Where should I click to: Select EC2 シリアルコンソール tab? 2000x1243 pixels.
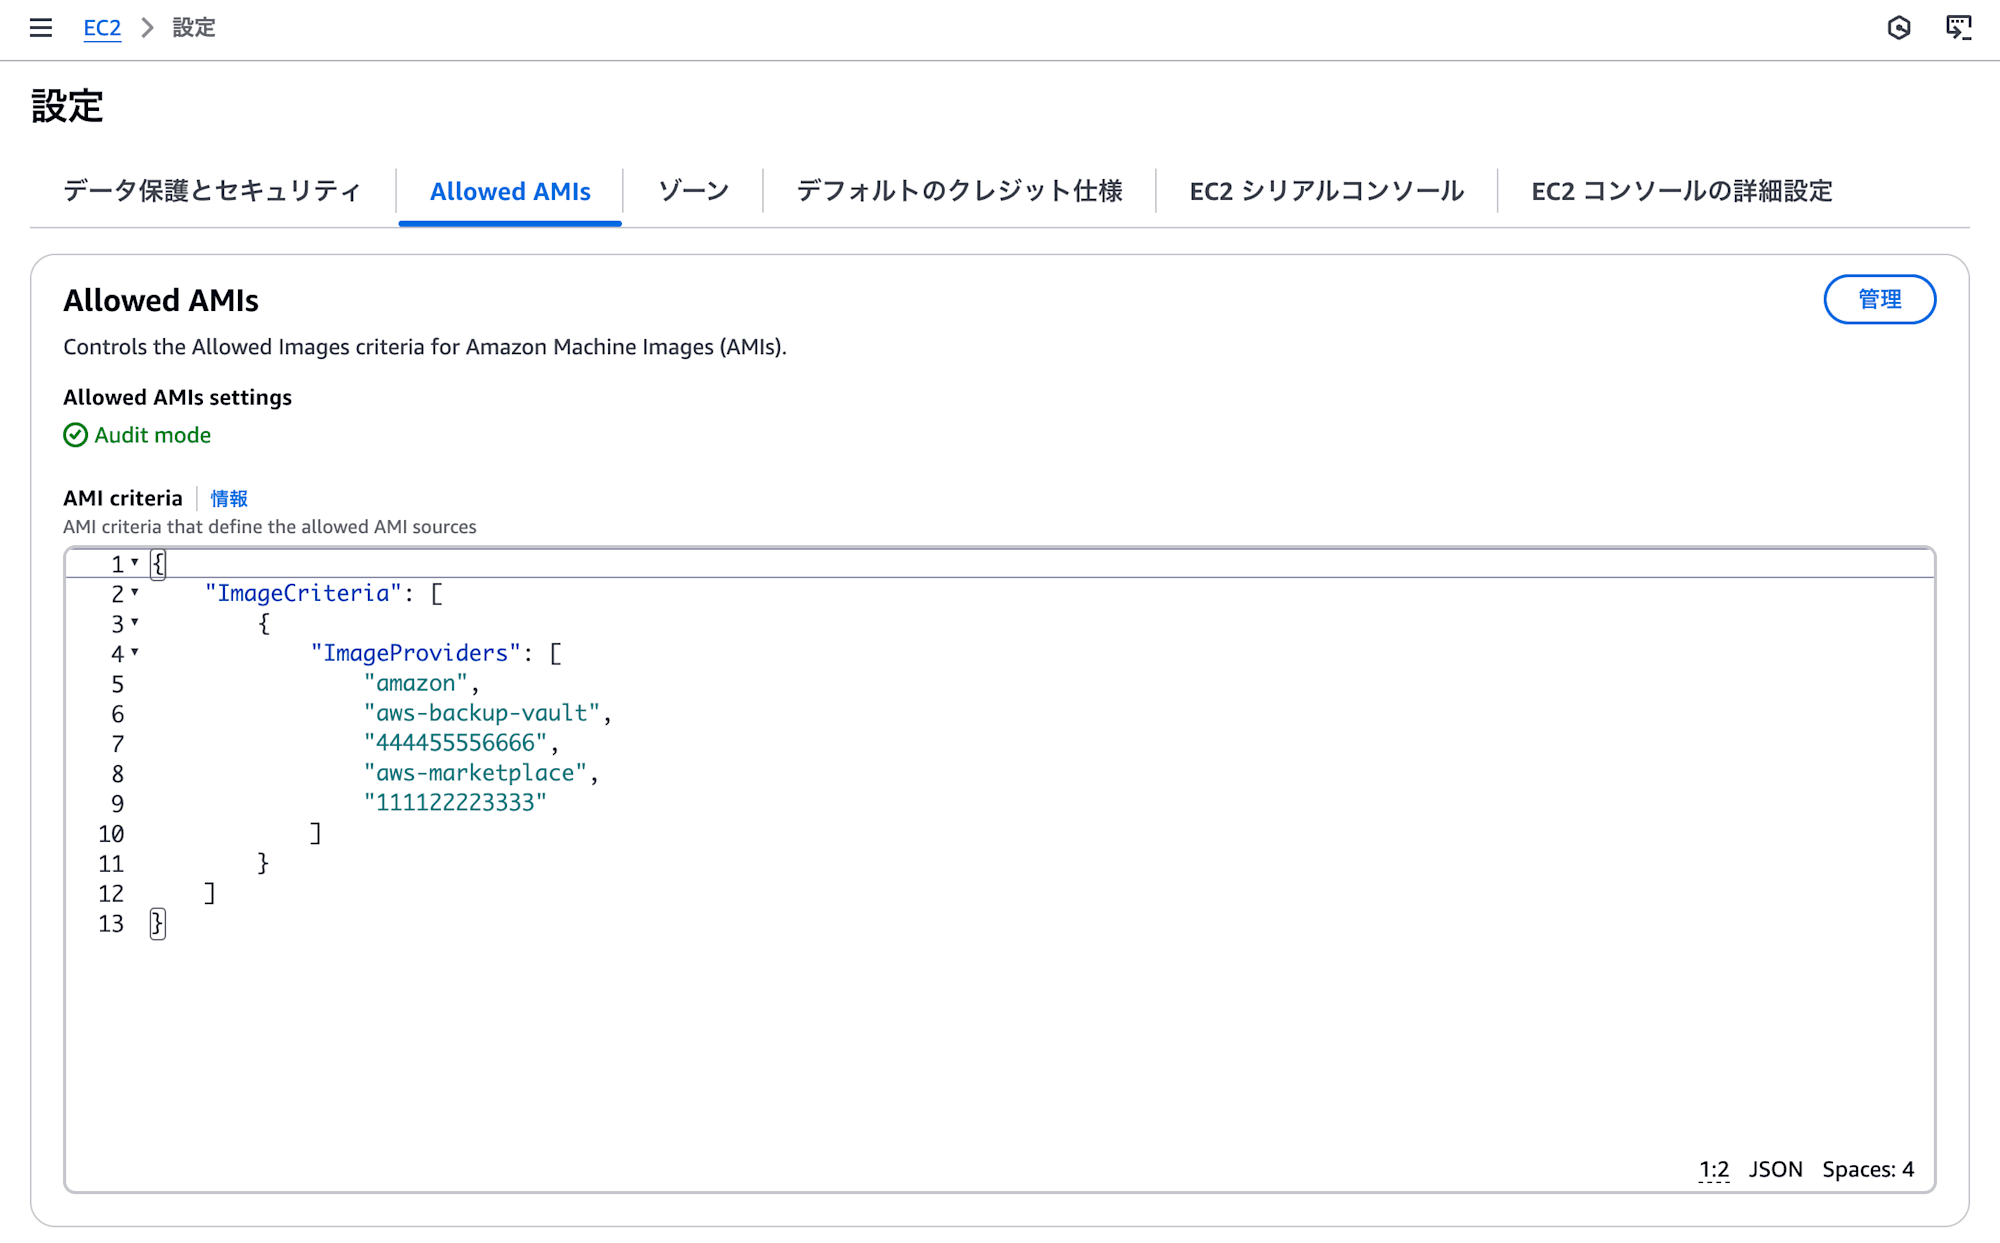pos(1326,189)
